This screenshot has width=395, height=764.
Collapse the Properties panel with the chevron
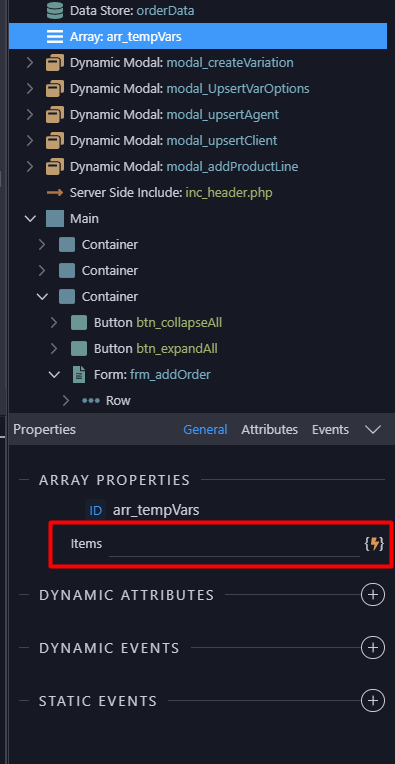pos(373,429)
